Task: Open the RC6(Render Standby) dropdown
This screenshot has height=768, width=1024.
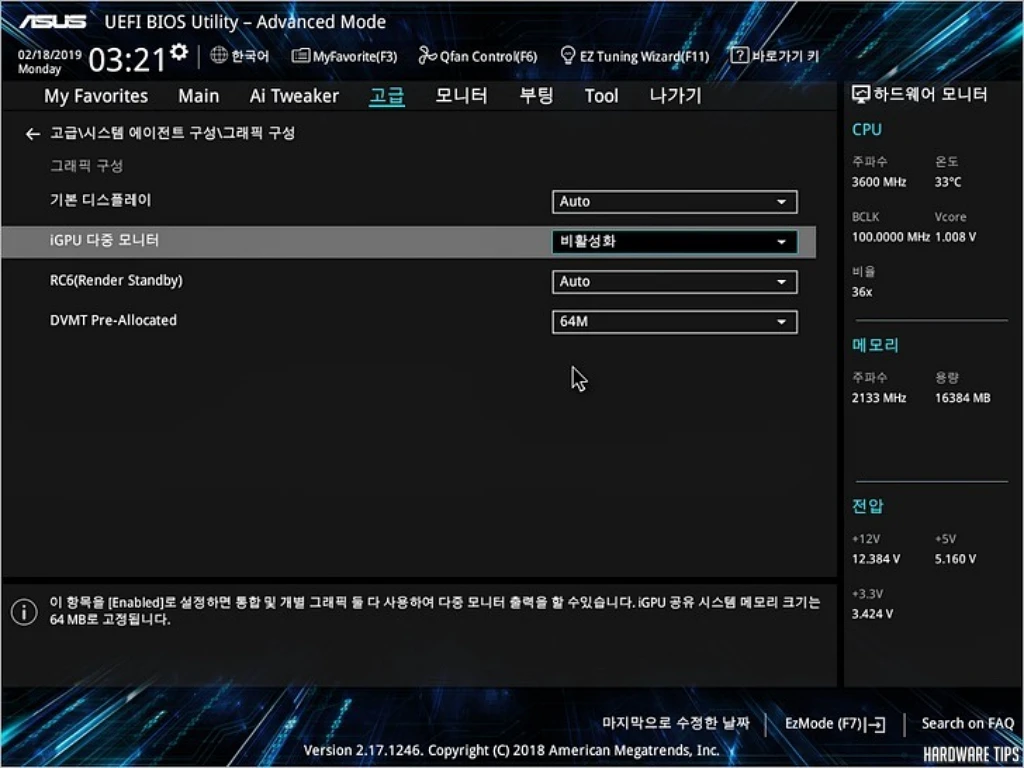Action: pyautogui.click(x=674, y=282)
